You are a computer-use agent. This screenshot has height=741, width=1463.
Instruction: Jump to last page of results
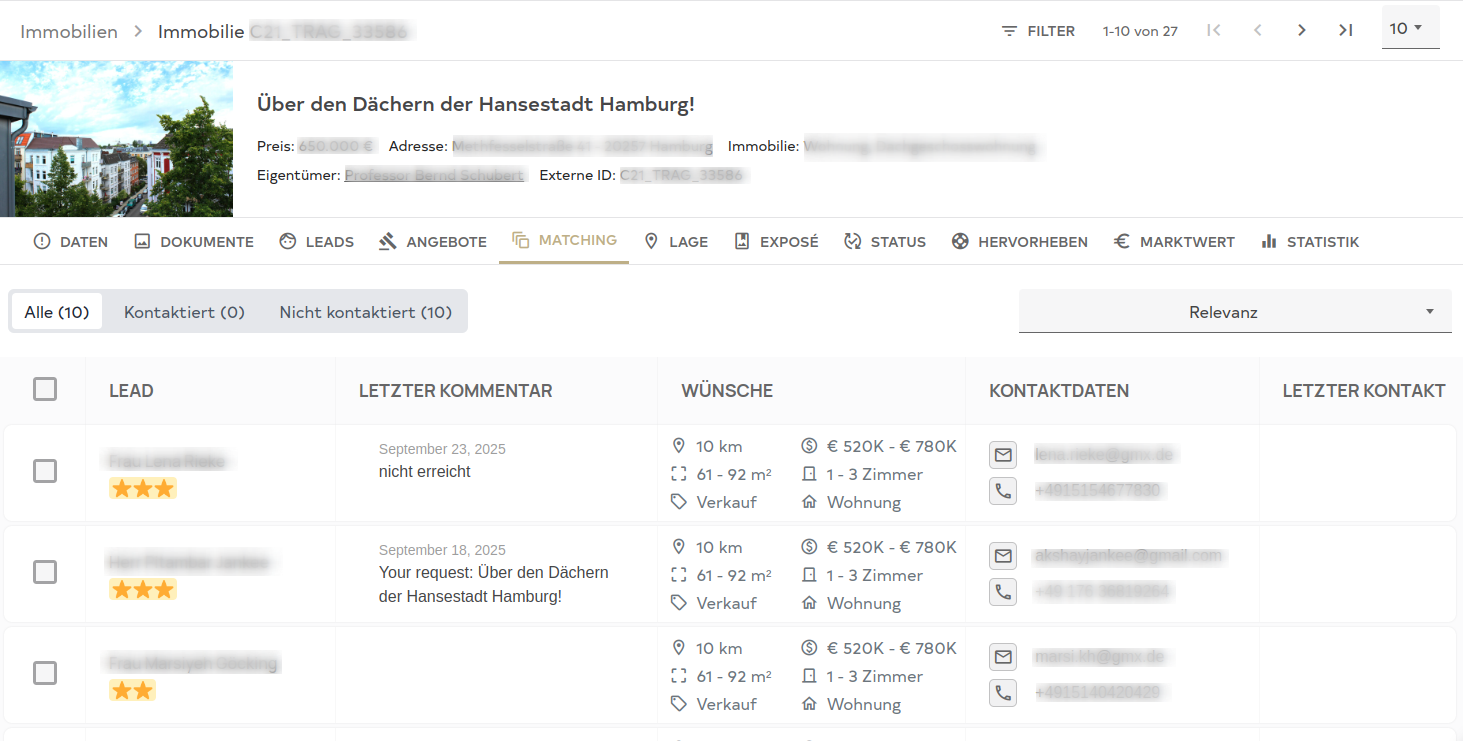pyautogui.click(x=1345, y=30)
